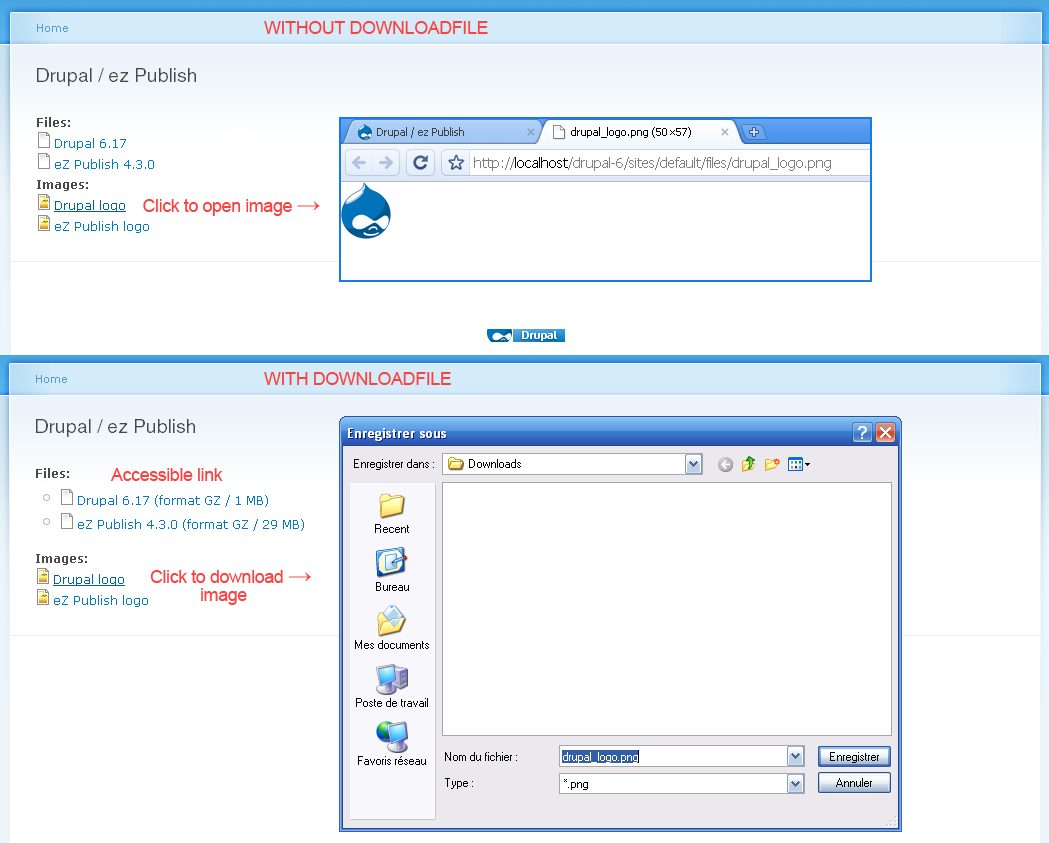Create a new folder with the new-folder icon
Screen dimensions: 1049x843
(x=771, y=464)
